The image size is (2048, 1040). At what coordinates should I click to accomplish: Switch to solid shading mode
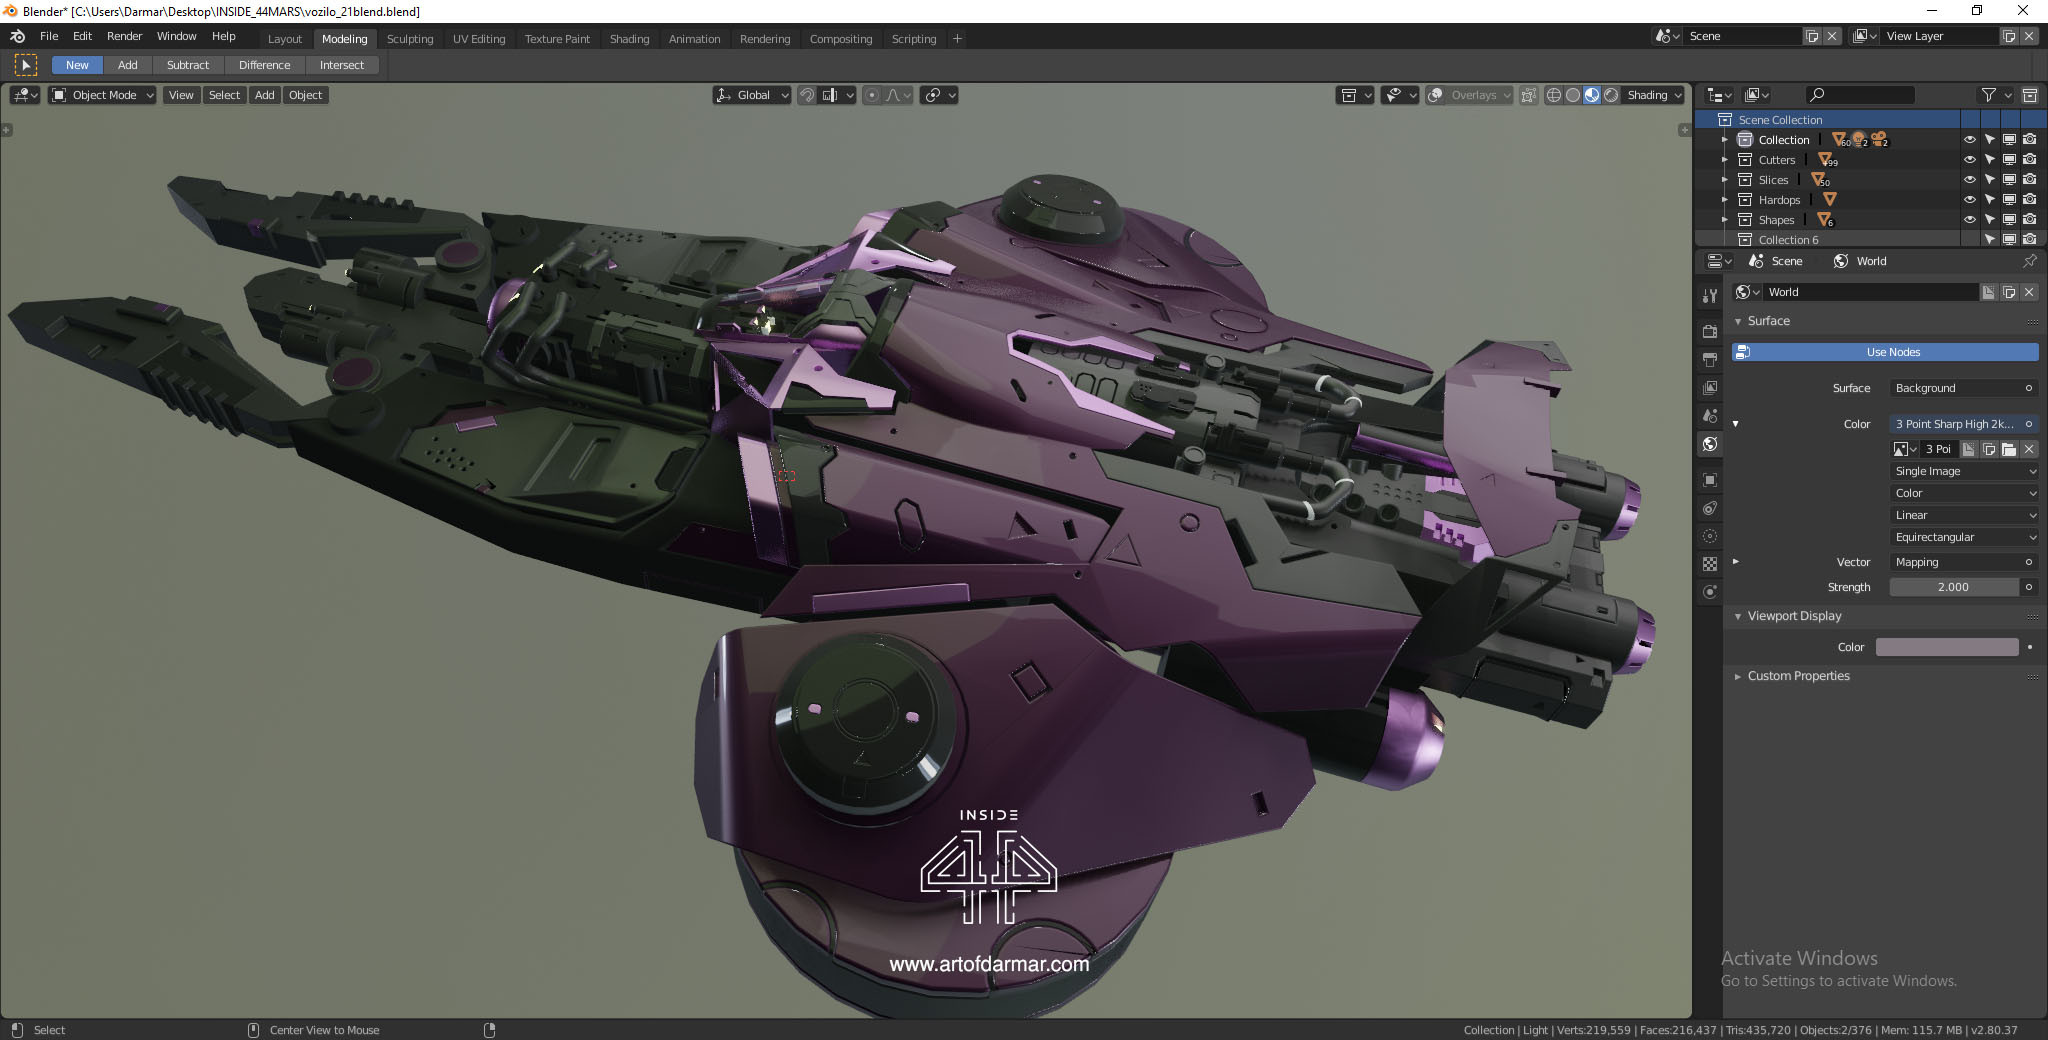pyautogui.click(x=1573, y=95)
